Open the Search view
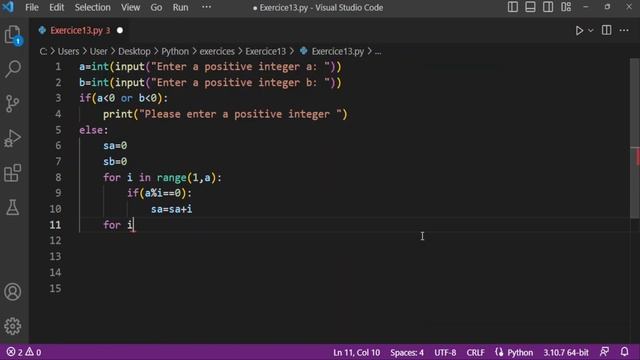This screenshot has height=360, width=640. pos(13,69)
